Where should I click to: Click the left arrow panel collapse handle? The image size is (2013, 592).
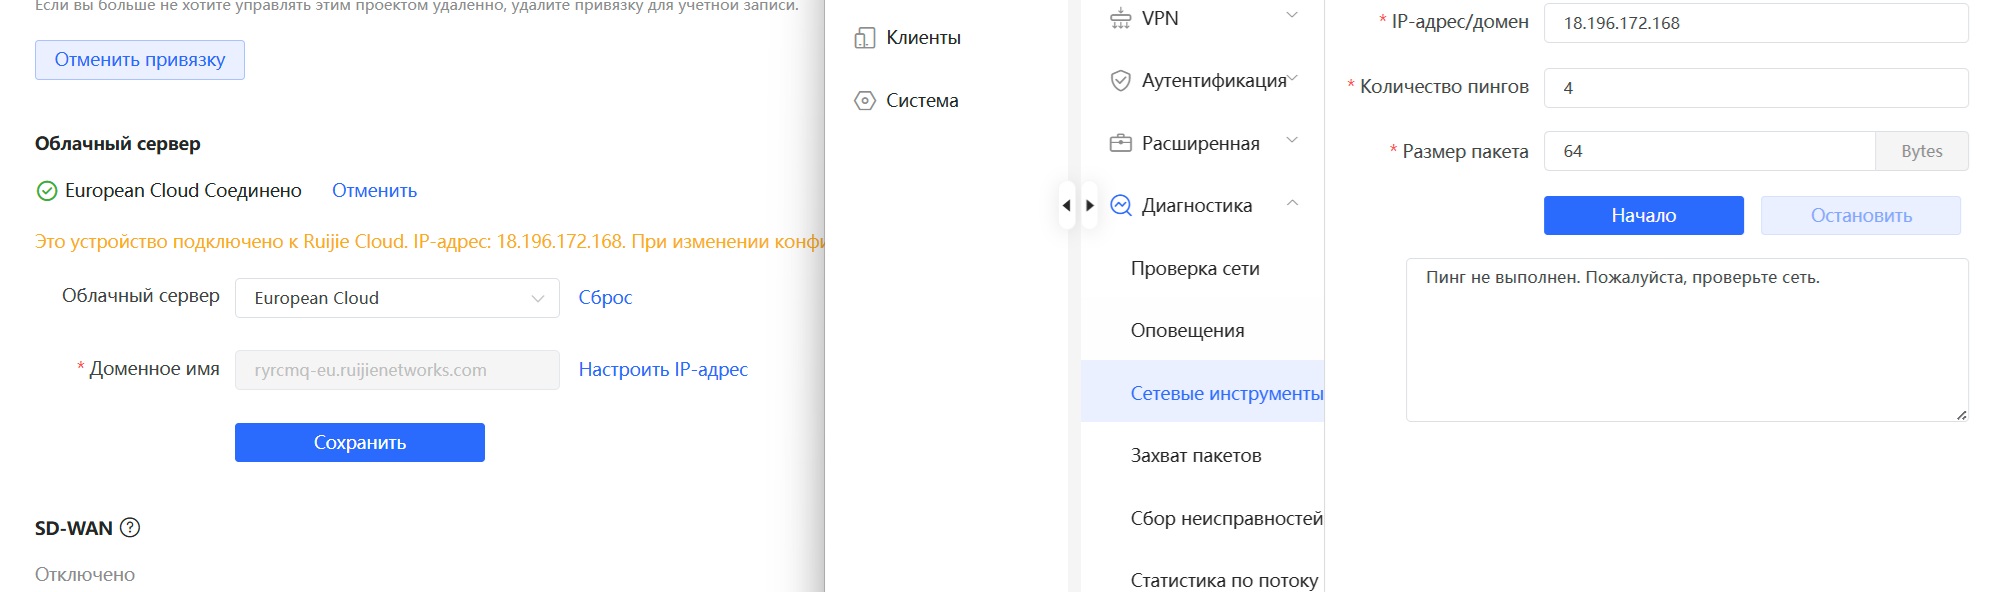pyautogui.click(x=1066, y=205)
